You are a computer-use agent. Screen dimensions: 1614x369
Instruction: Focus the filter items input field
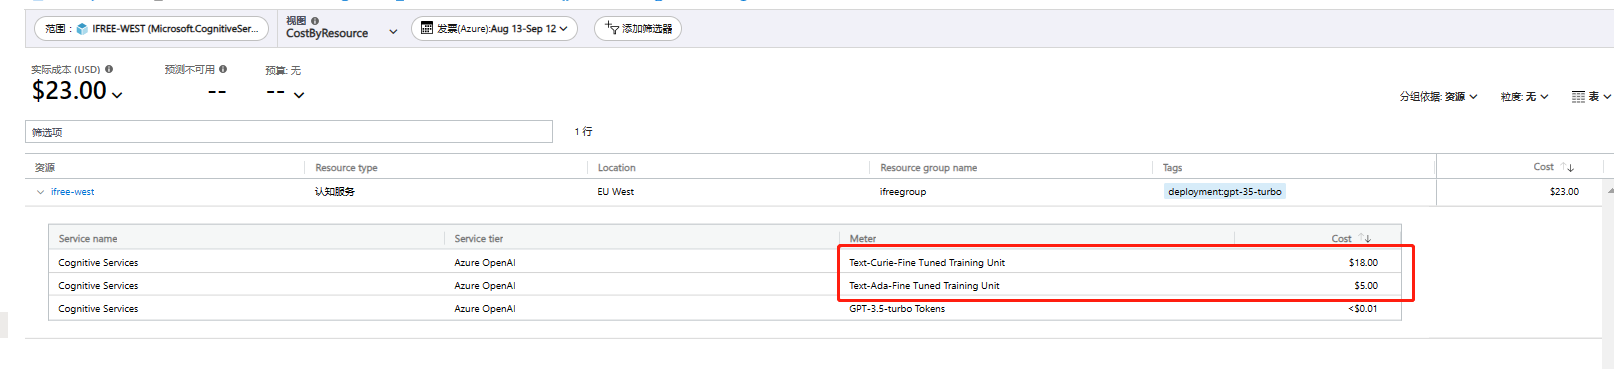[x=289, y=132]
